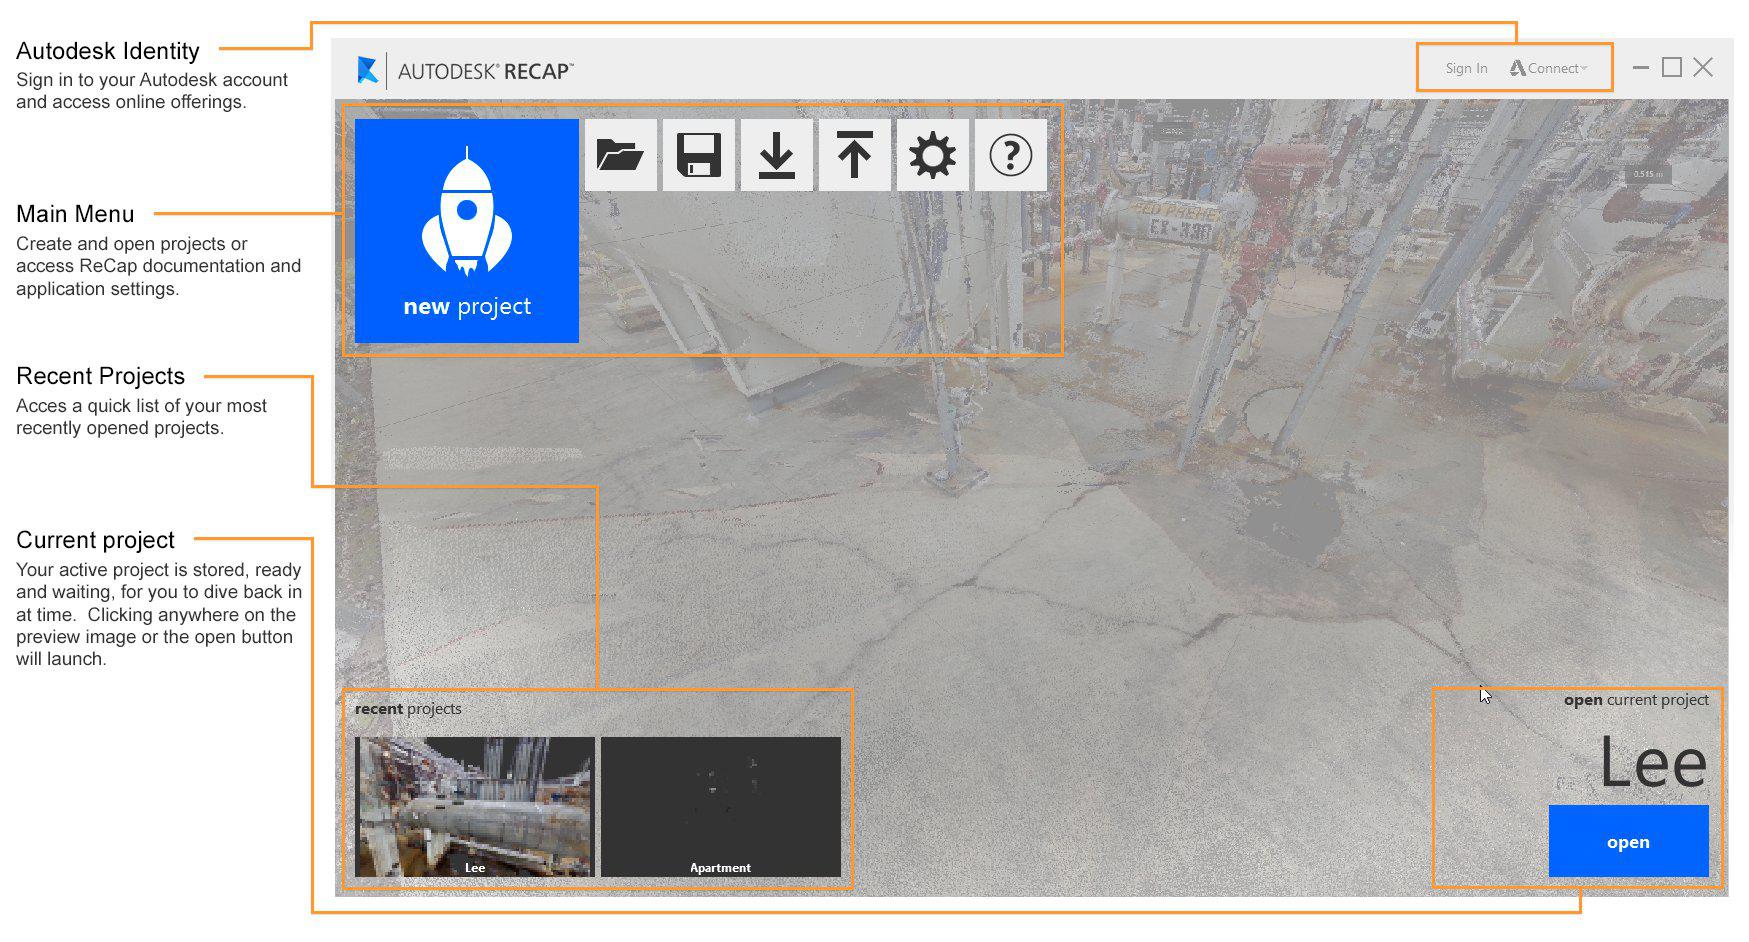Click the import download arrow icon
Image resolution: width=1749 pixels, height=942 pixels.
coord(777,155)
